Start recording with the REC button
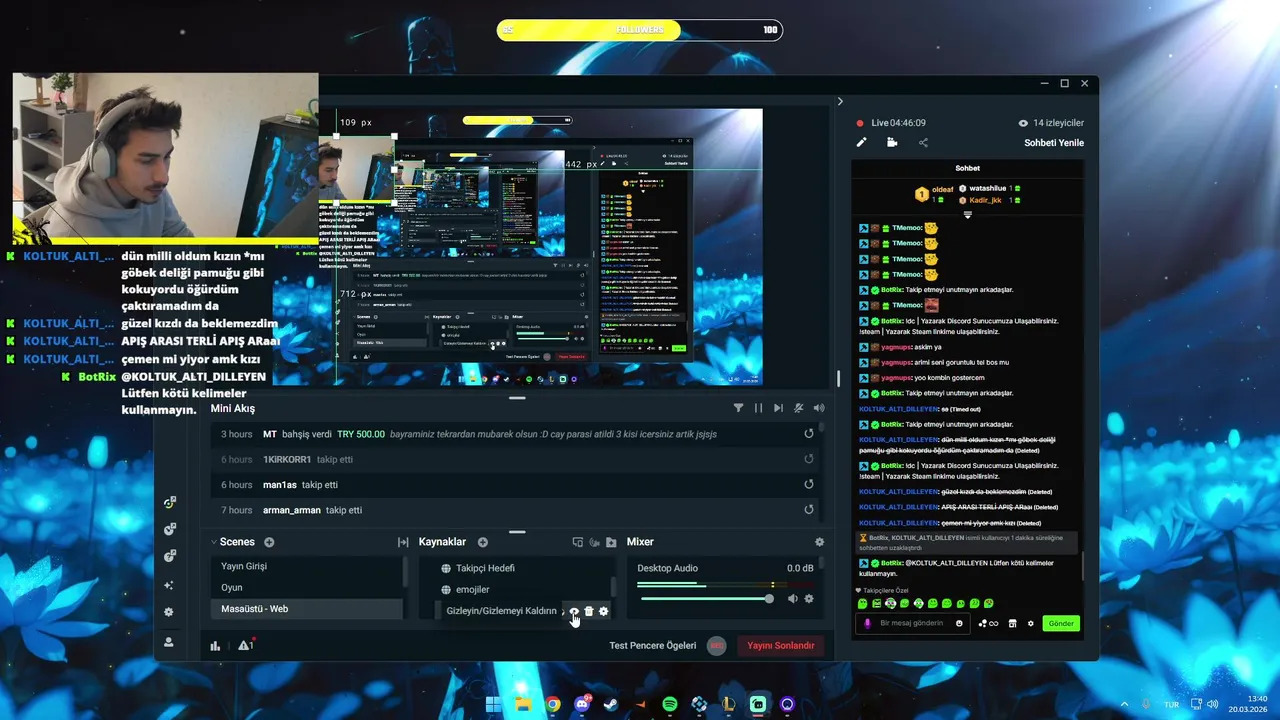Screen dimensions: 1280x720 click(x=716, y=646)
